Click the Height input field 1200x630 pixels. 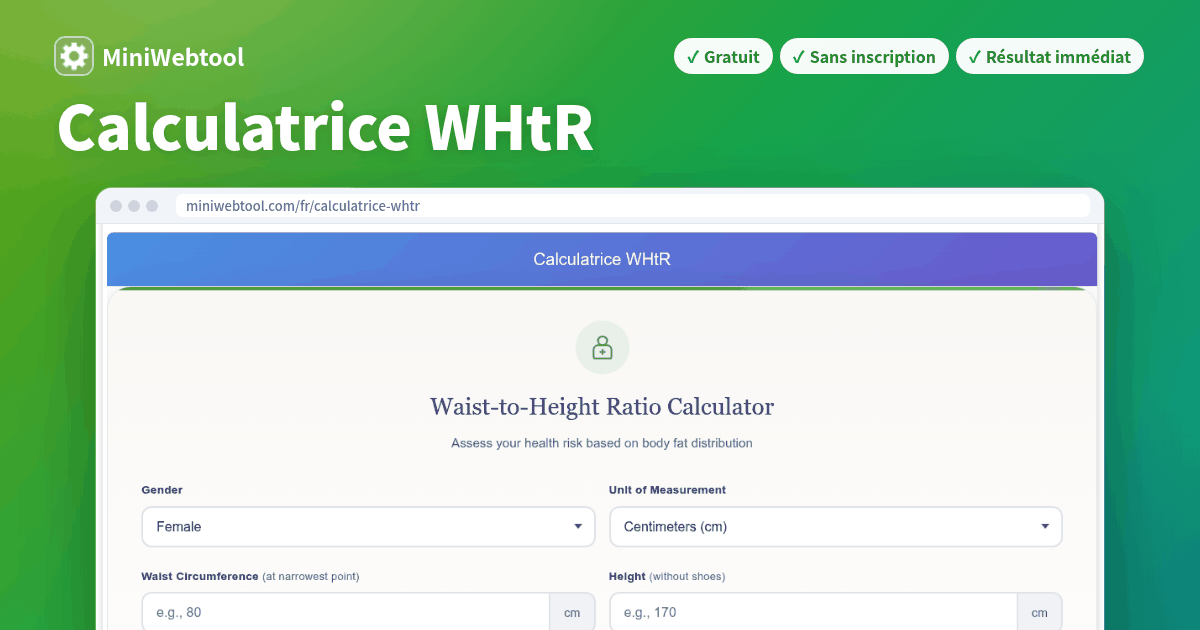point(814,612)
